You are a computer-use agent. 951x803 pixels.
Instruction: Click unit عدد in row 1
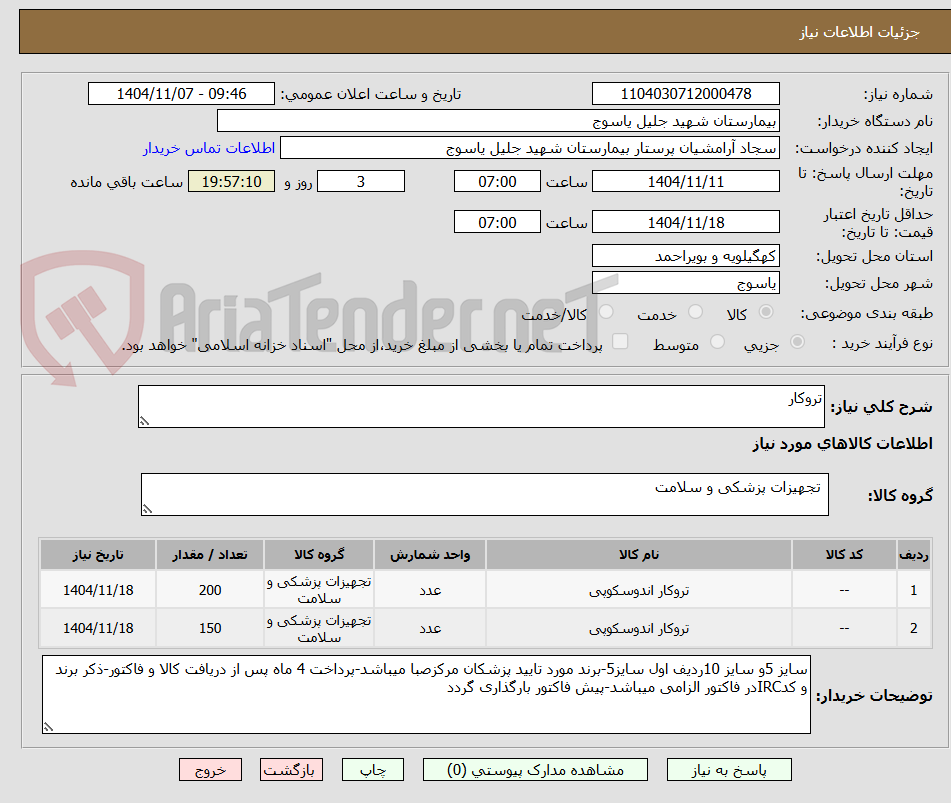pyautogui.click(x=430, y=590)
